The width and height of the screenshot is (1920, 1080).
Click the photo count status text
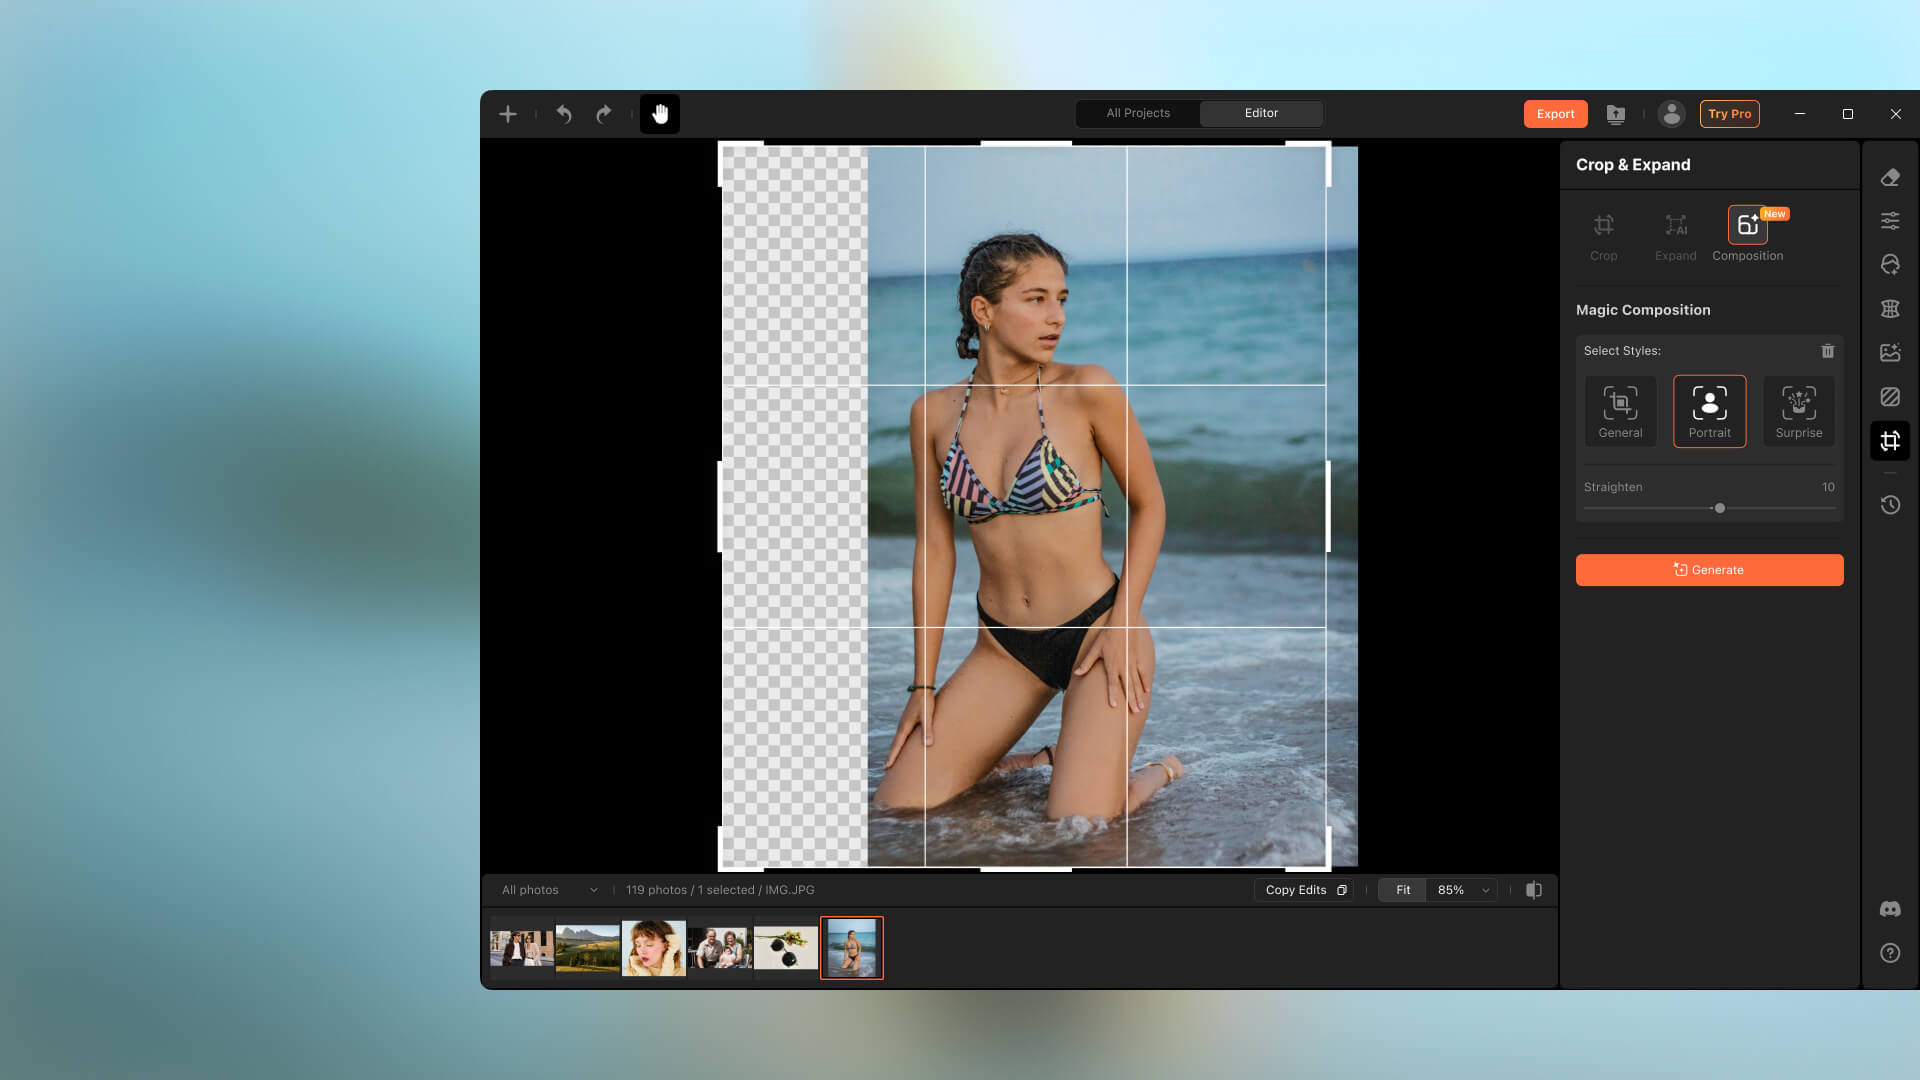coord(720,890)
